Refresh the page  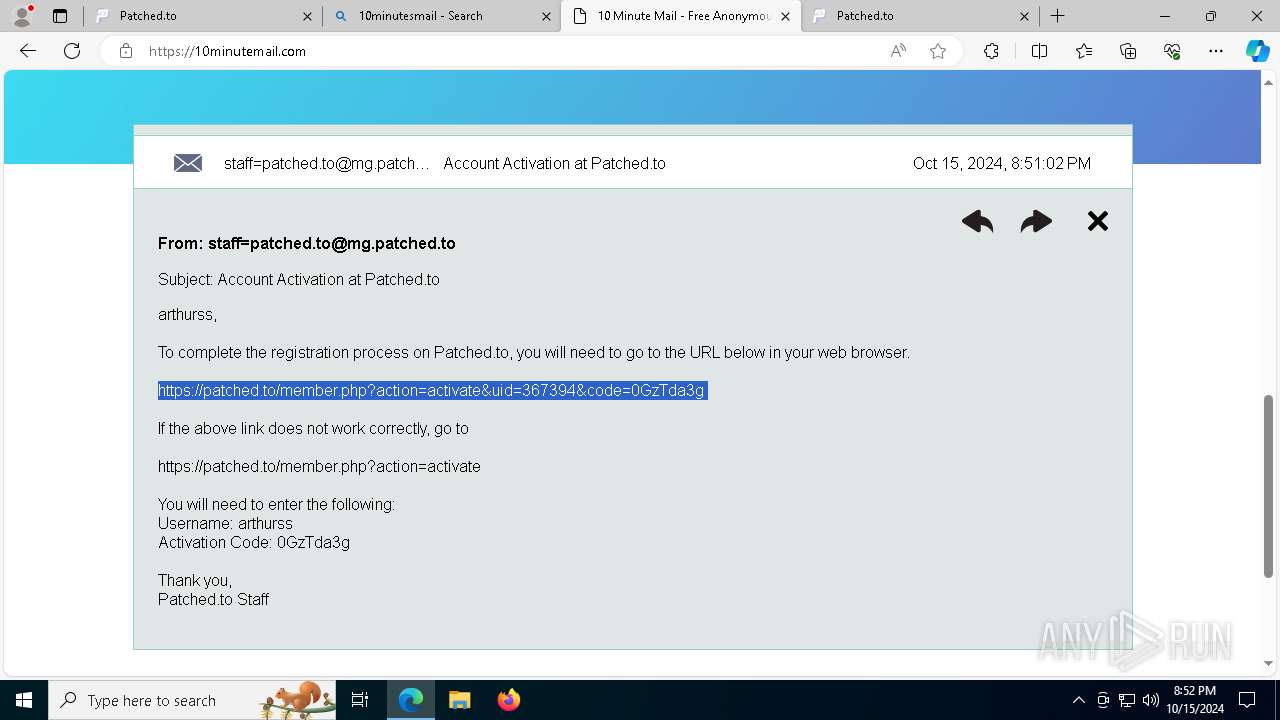(x=72, y=51)
